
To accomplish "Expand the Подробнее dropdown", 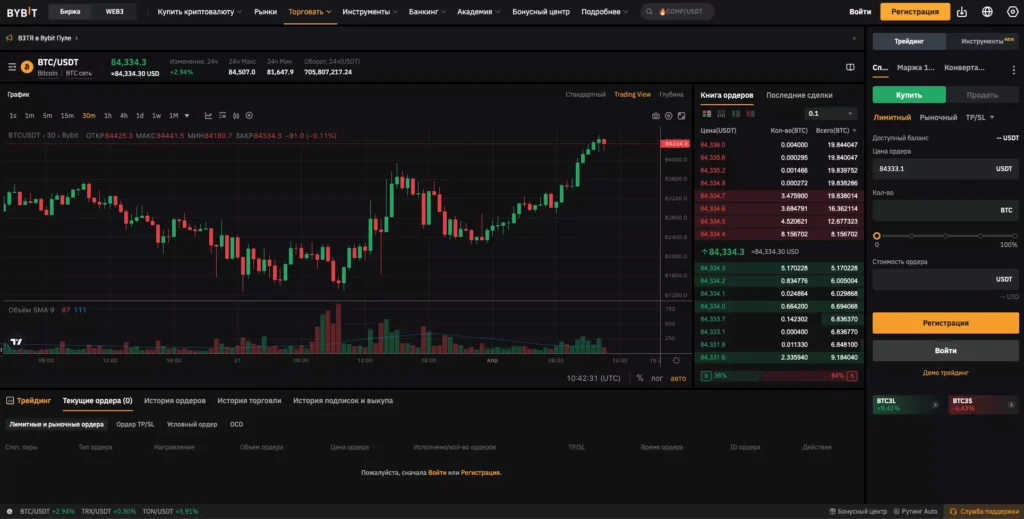I will [x=605, y=12].
